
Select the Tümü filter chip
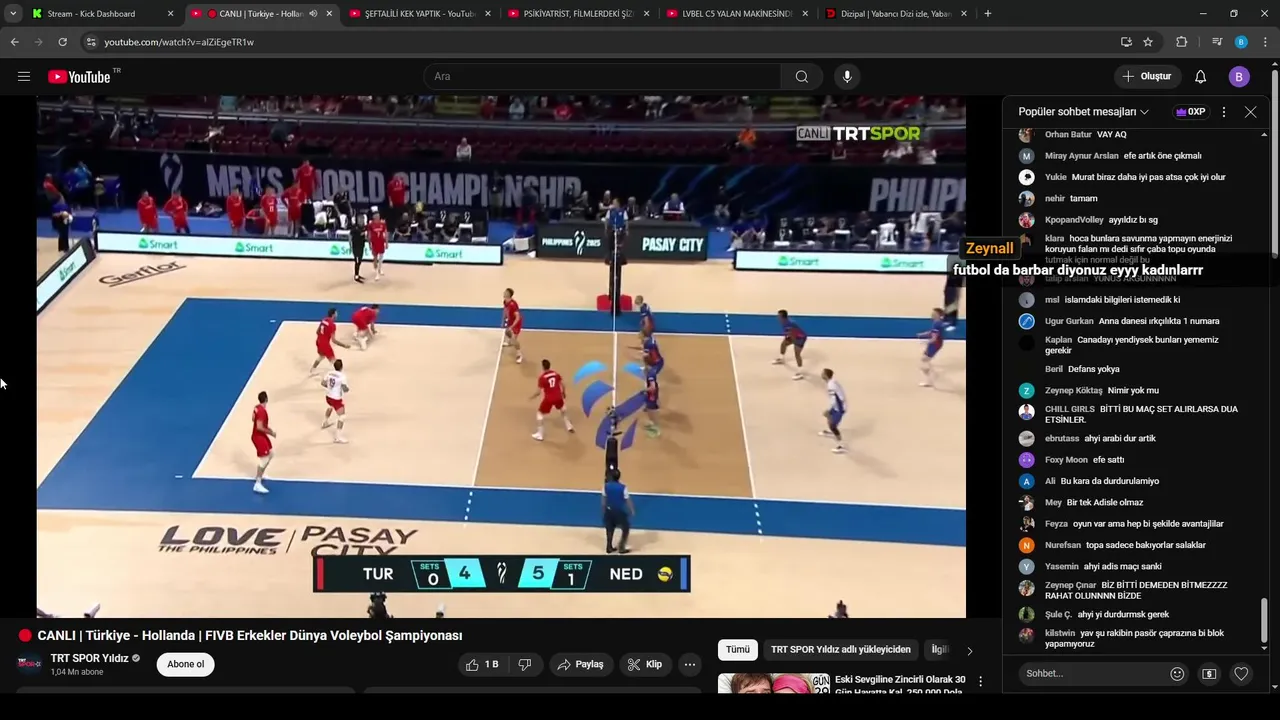tap(738, 650)
